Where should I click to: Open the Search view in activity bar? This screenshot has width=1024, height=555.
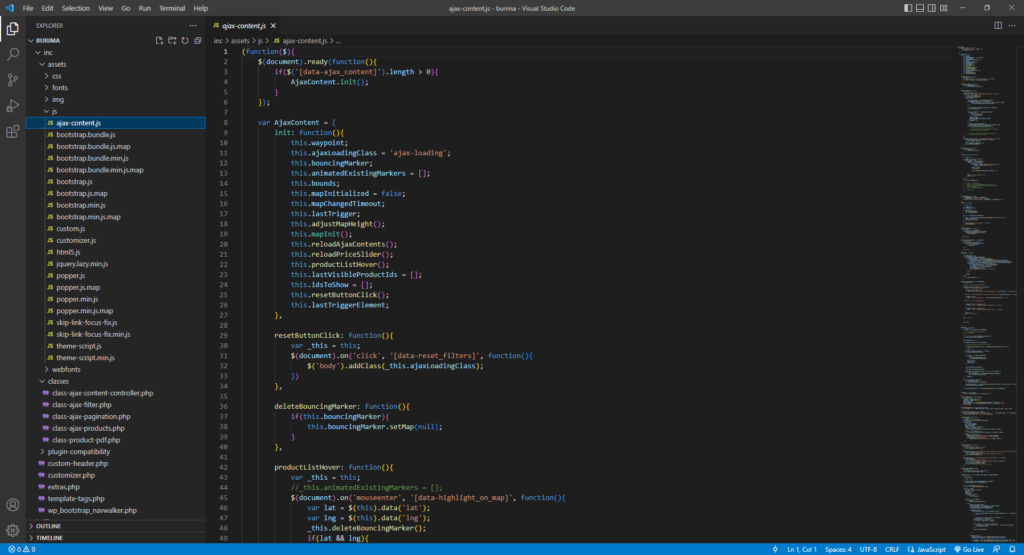pos(12,54)
